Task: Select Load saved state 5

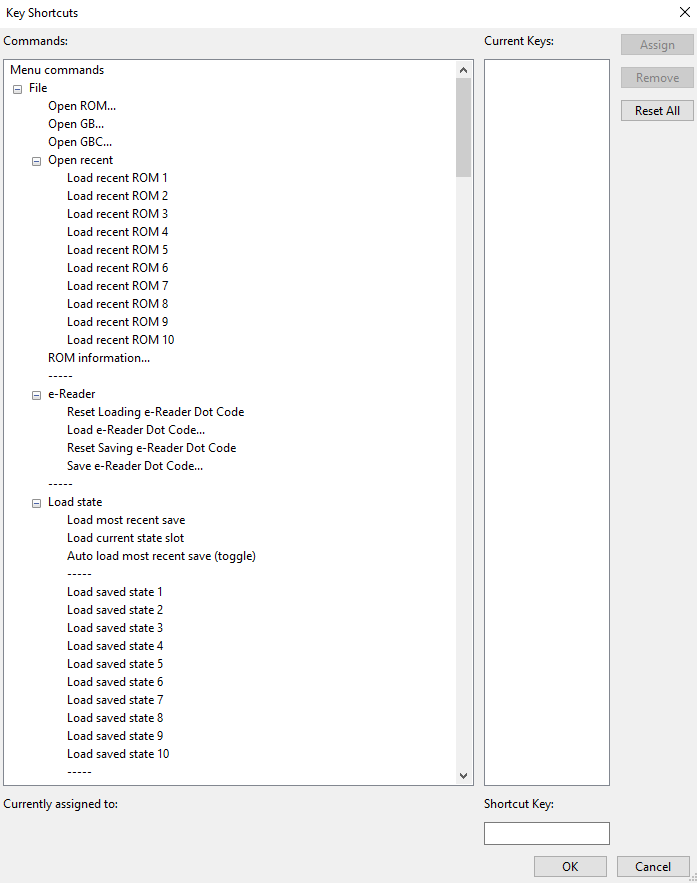Action: 115,665
